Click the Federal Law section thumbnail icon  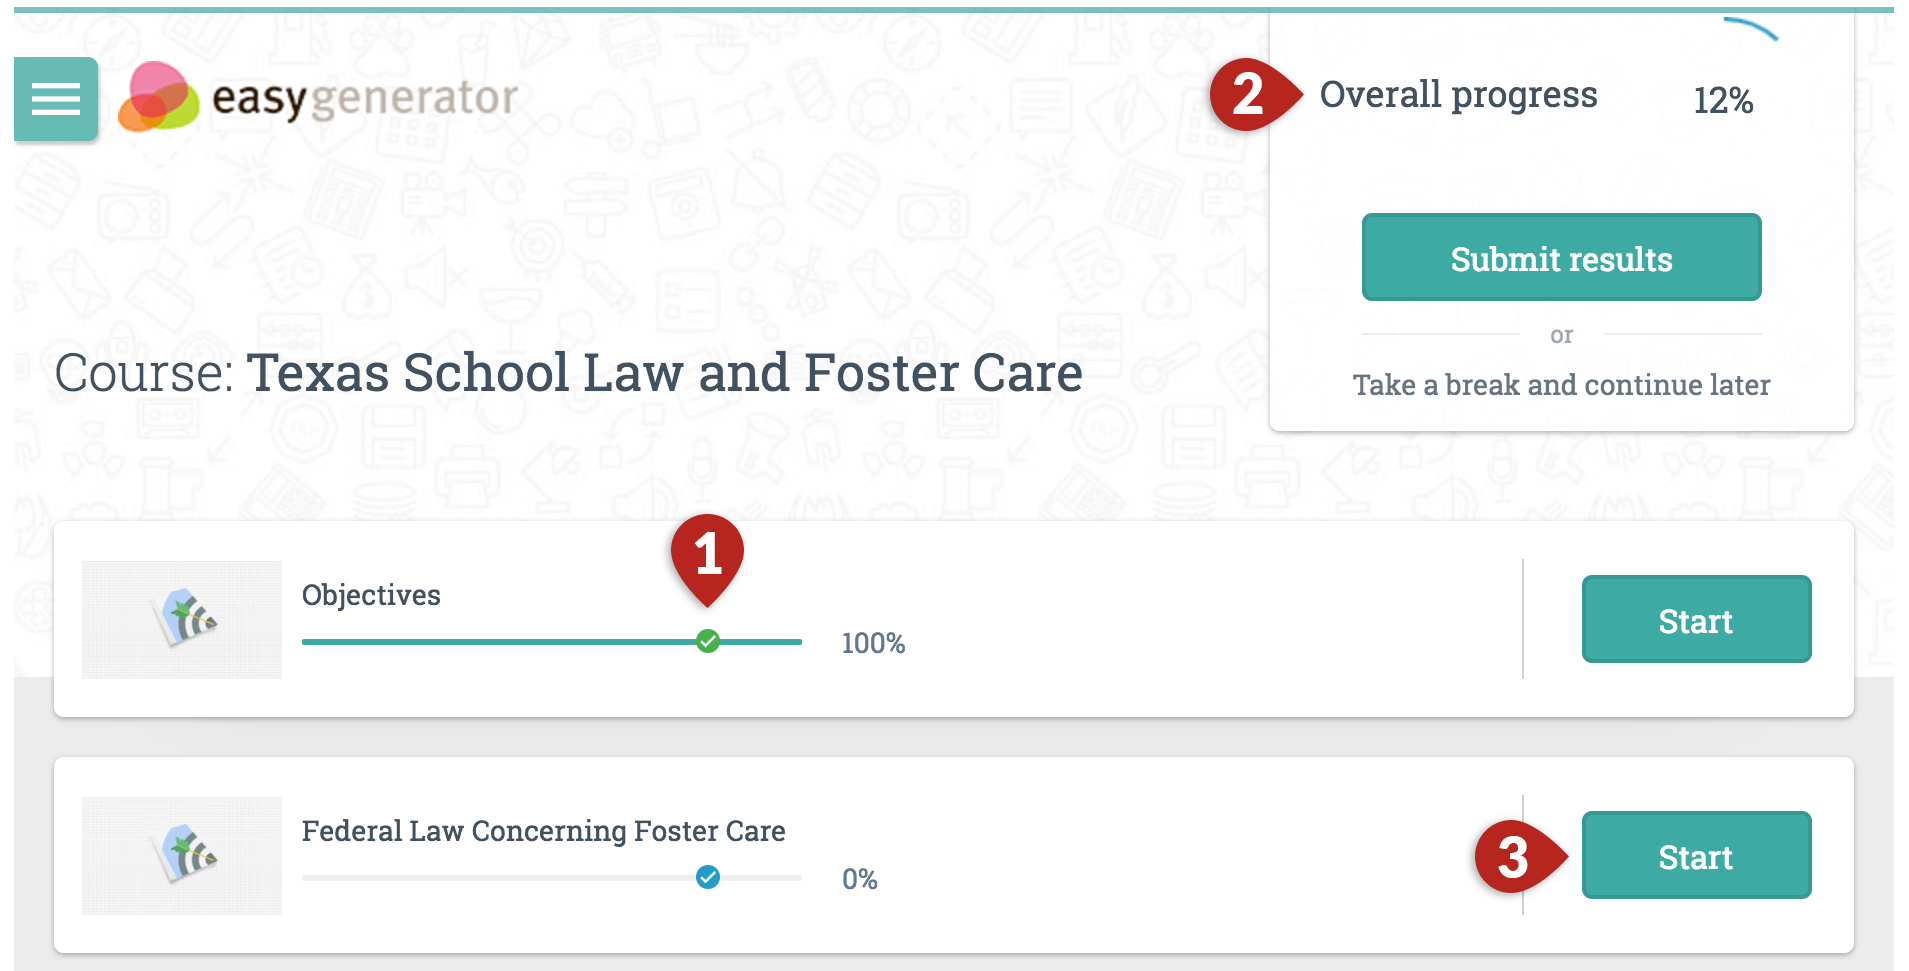point(182,855)
